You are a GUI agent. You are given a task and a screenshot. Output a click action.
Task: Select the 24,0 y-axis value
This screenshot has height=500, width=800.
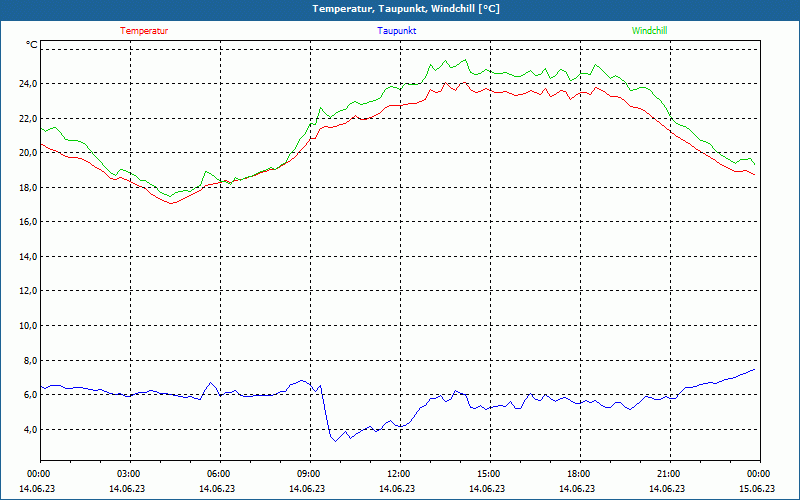[29, 83]
